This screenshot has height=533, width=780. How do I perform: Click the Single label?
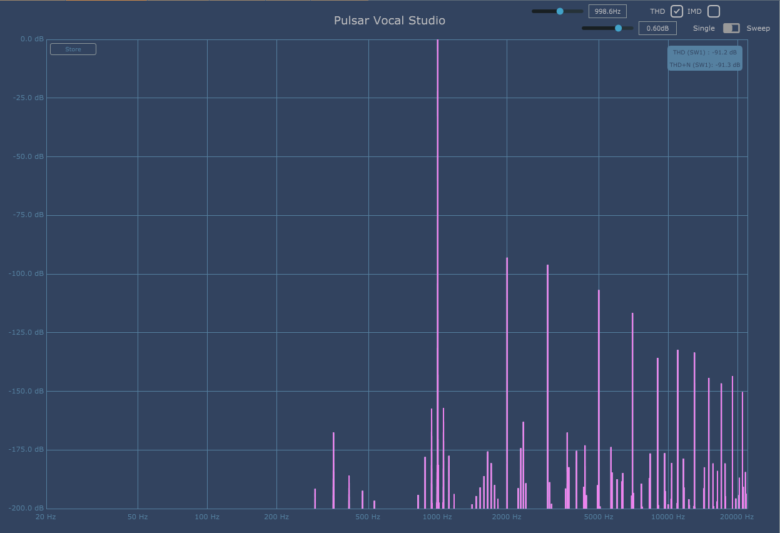pos(704,28)
